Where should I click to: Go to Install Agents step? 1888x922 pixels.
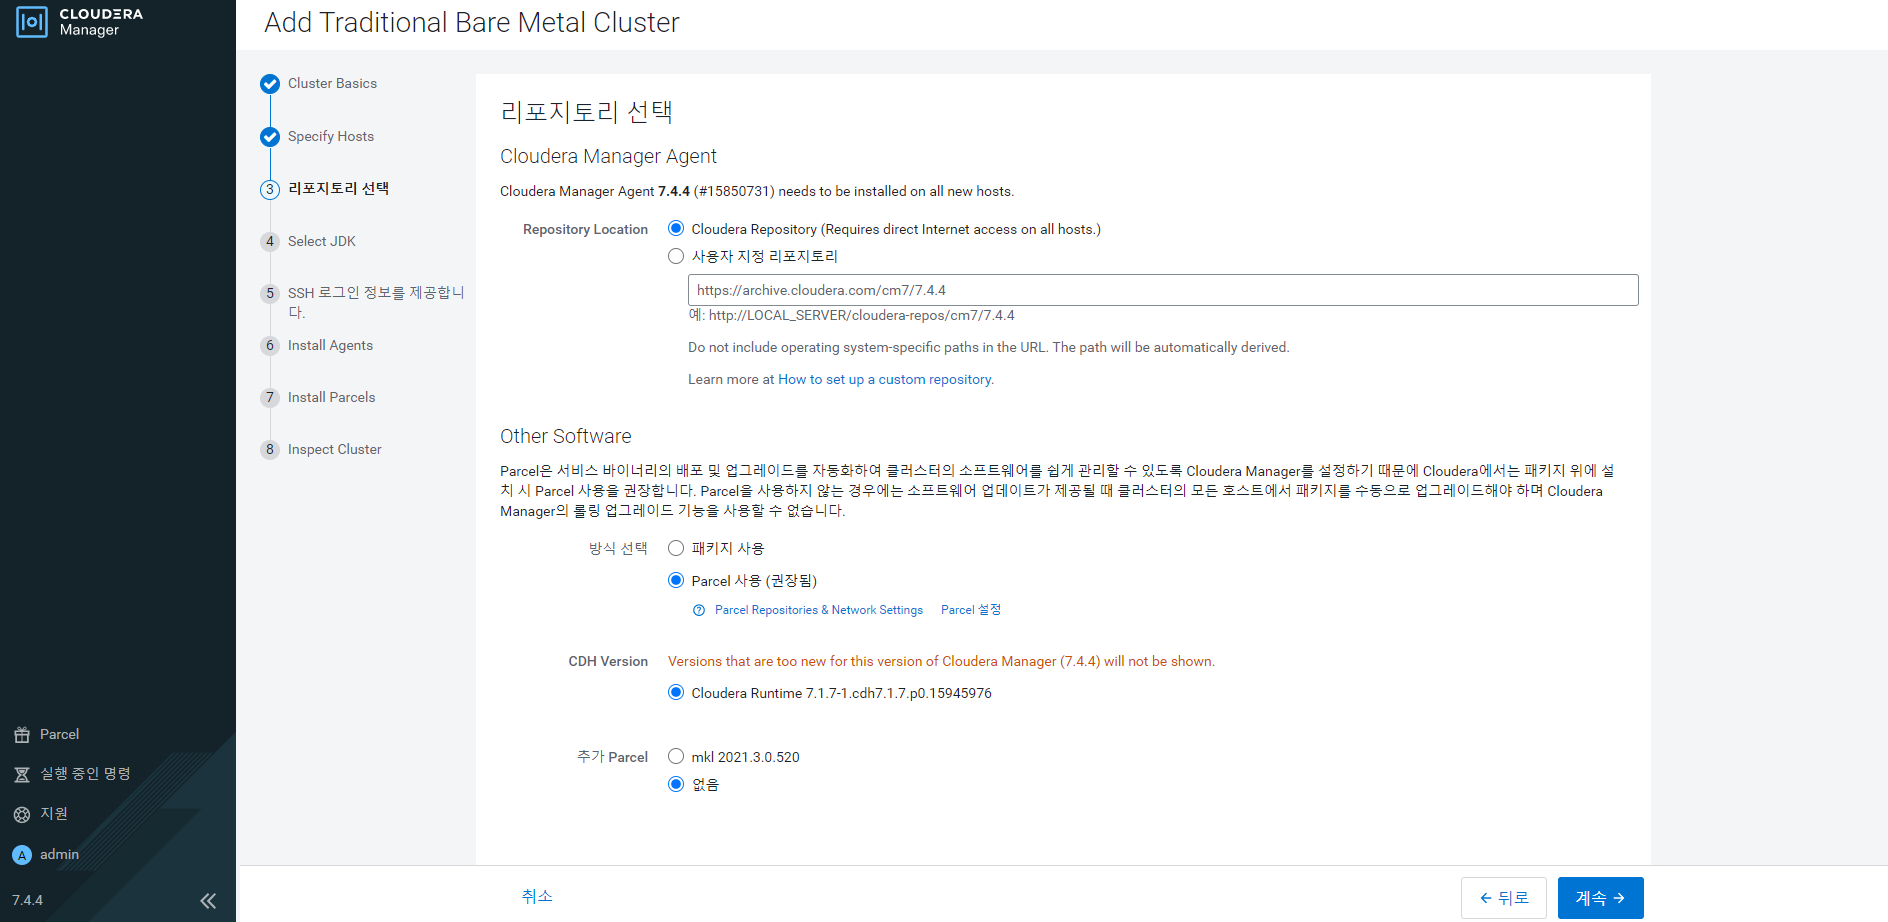pos(330,345)
